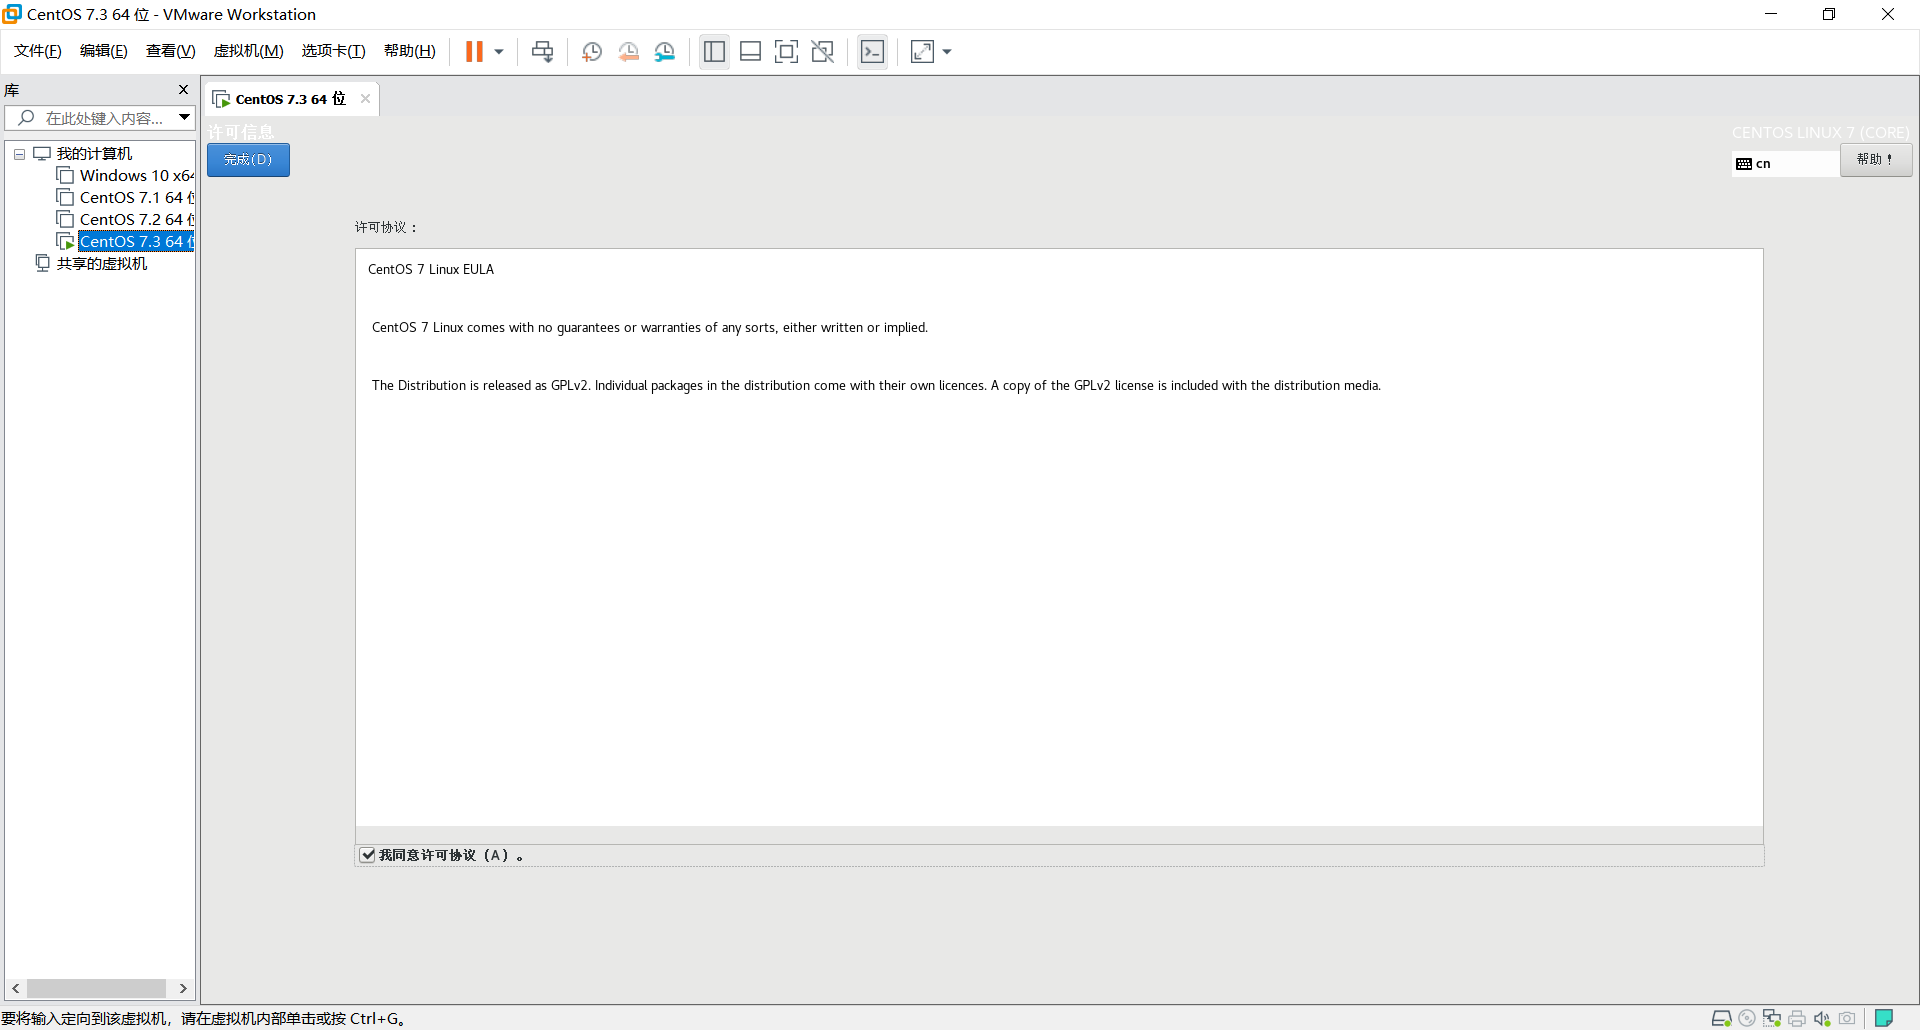Open the 文件(F) menu
Image resolution: width=1920 pixels, height=1030 pixels.
coord(38,51)
